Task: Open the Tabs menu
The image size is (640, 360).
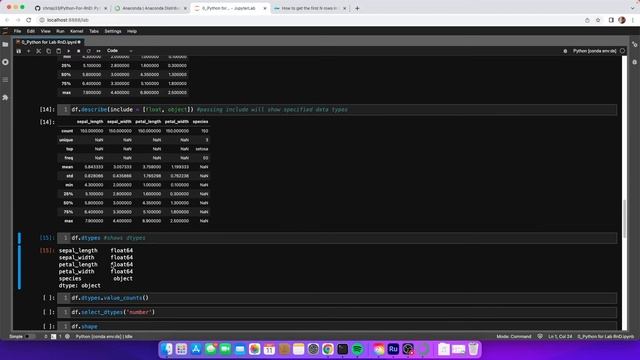Action: [x=94, y=31]
